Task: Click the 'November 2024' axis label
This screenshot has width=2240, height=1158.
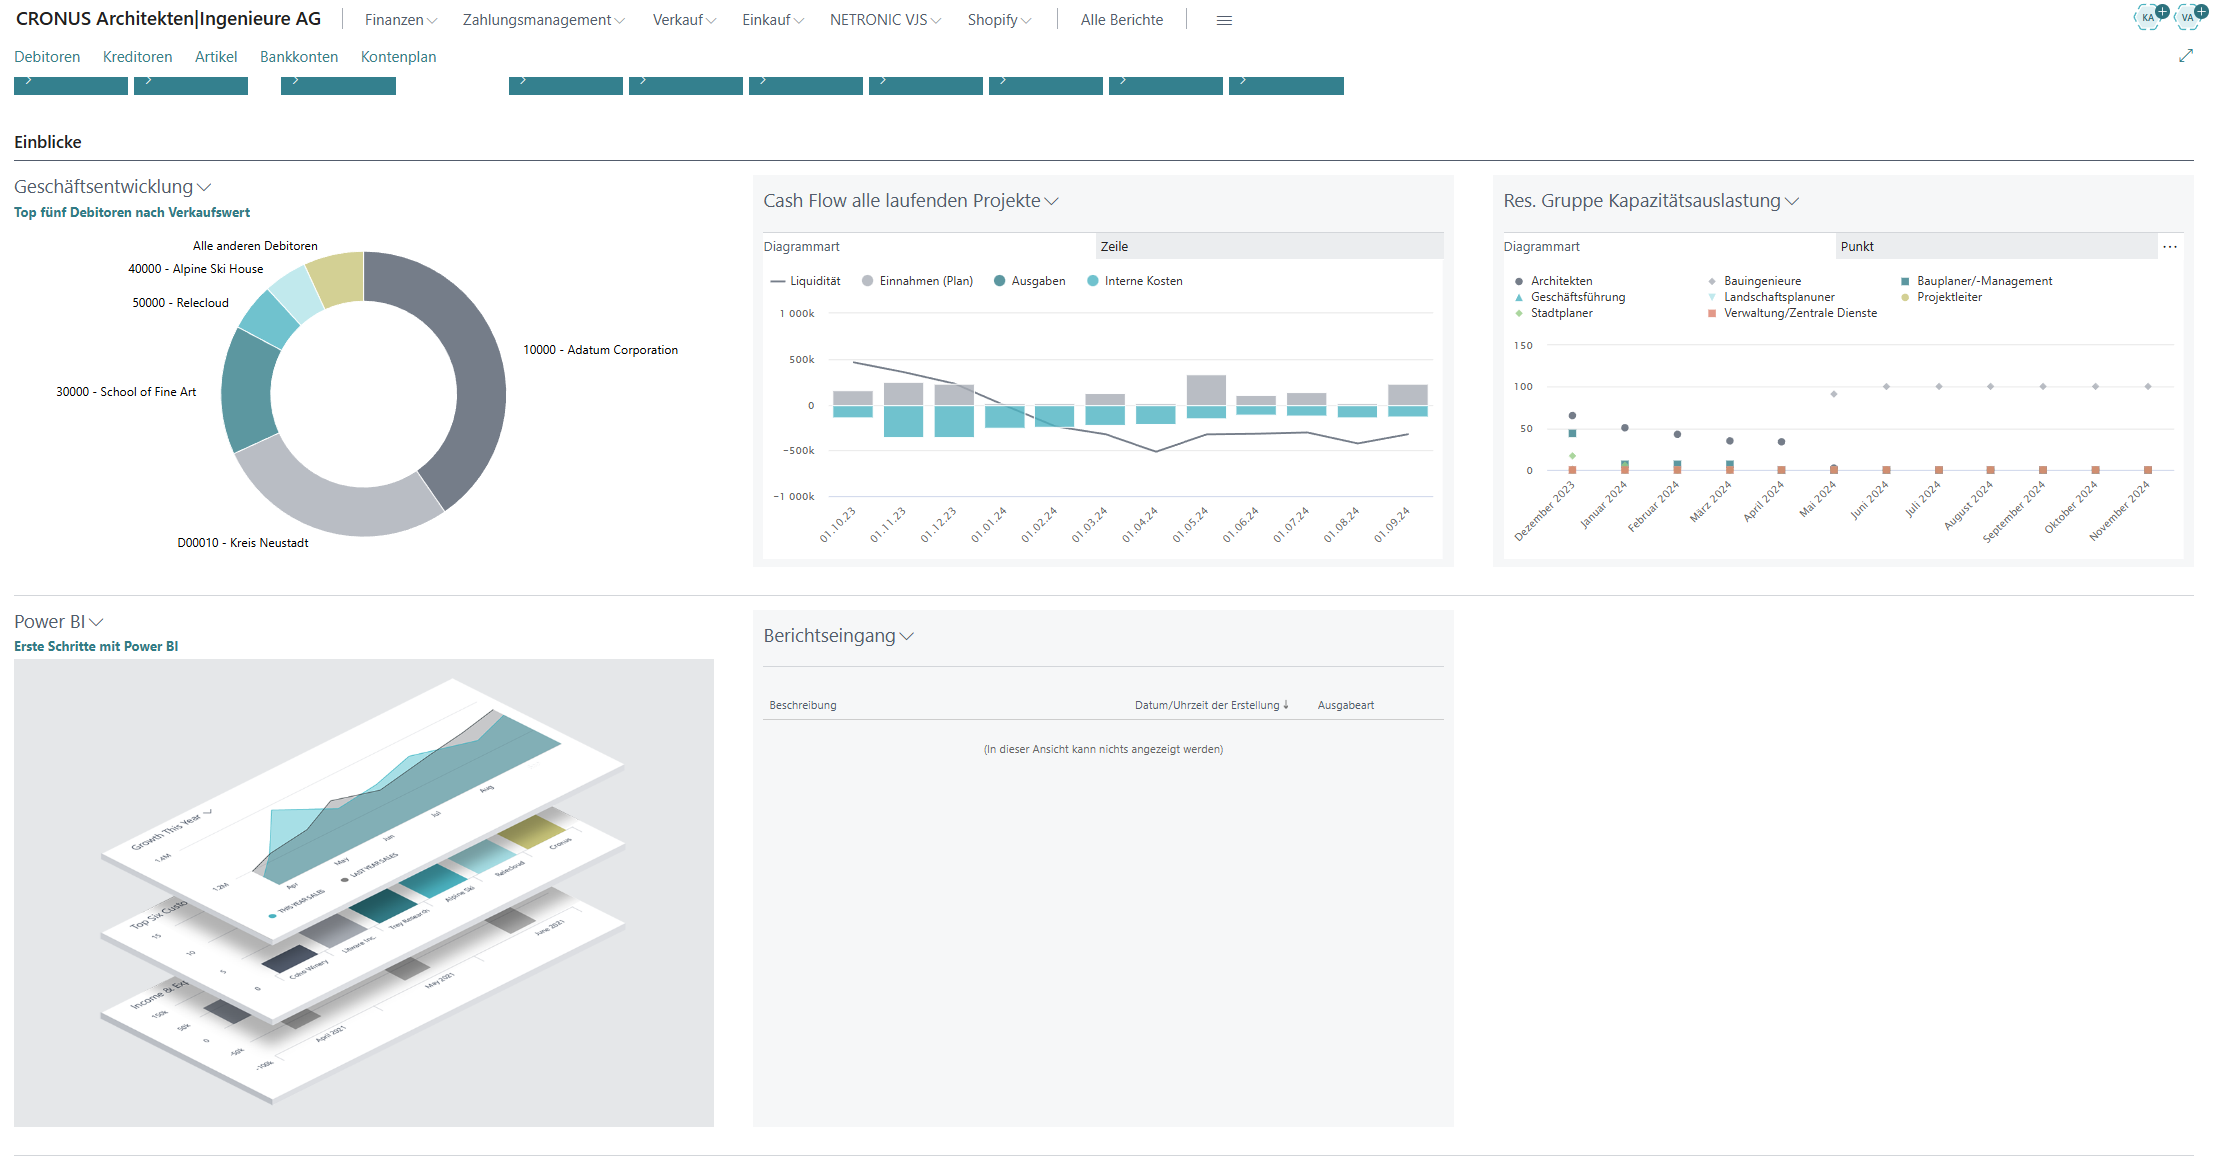Action: click(2119, 512)
